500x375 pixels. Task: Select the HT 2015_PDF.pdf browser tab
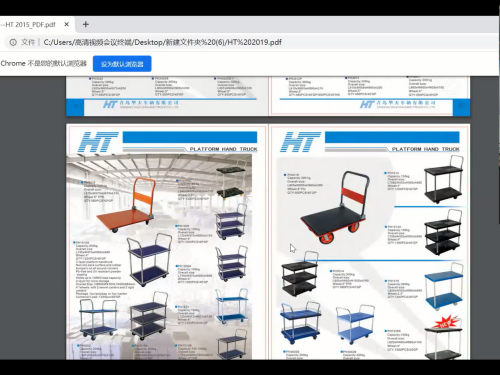pyautogui.click(x=31, y=24)
